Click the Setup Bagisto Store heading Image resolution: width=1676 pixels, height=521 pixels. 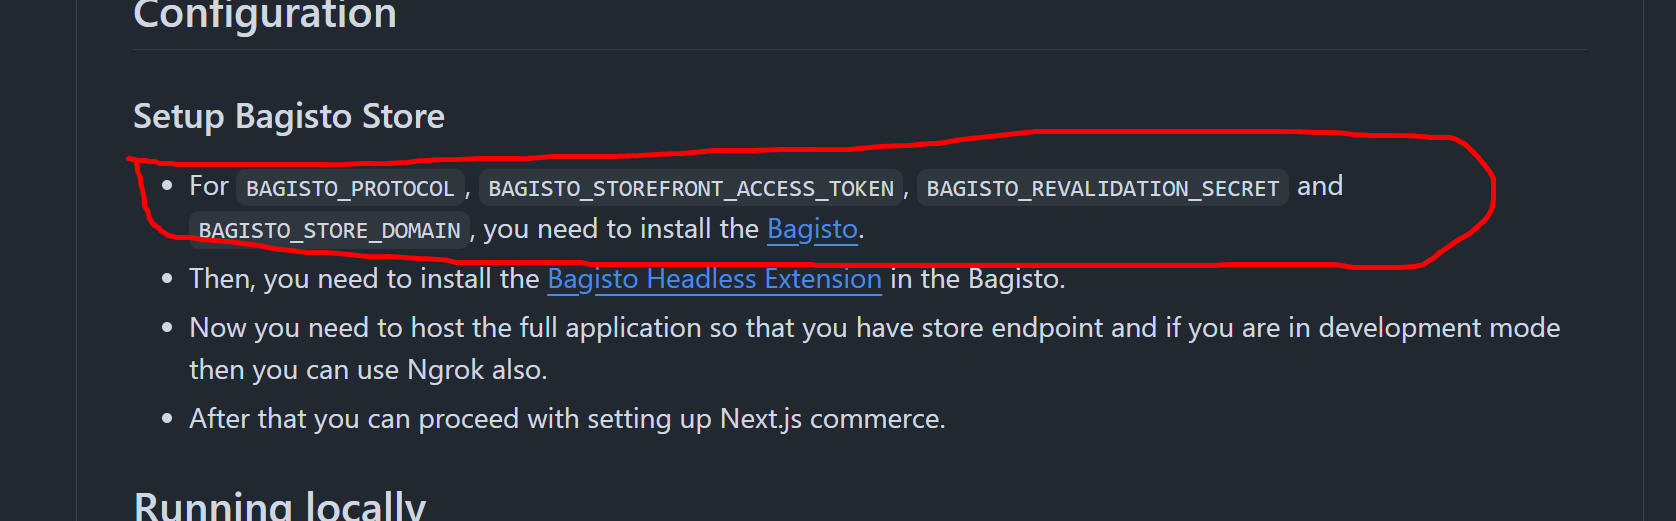click(289, 116)
